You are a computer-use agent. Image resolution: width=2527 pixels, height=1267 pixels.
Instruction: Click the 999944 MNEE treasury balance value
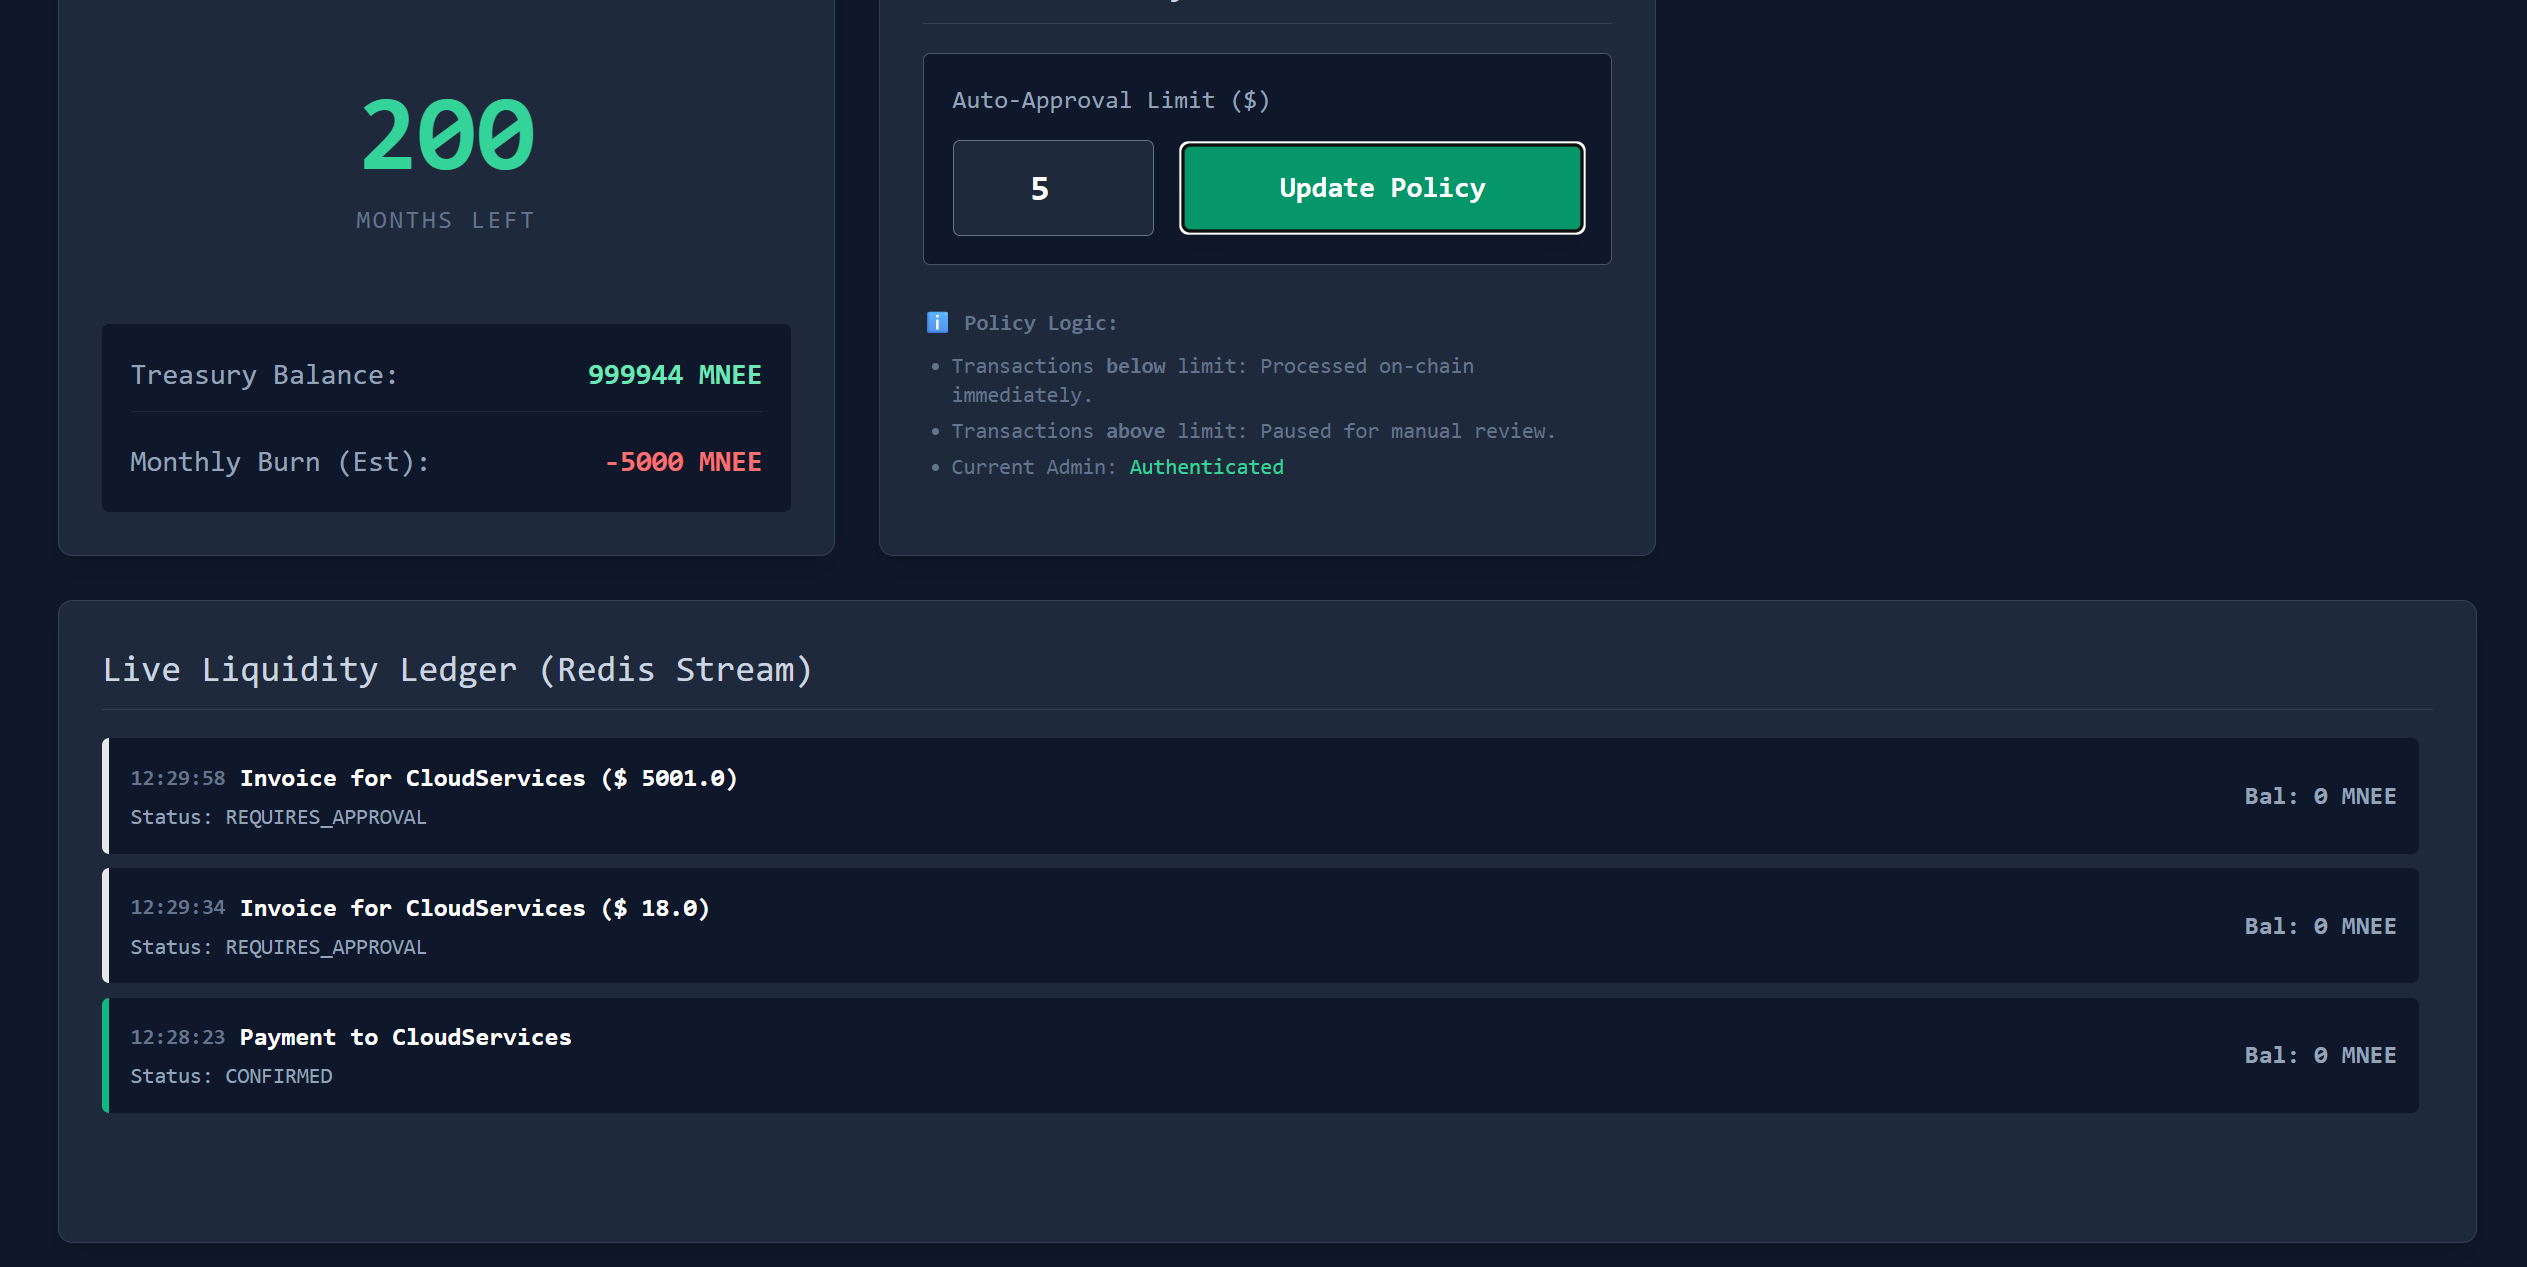pos(674,375)
